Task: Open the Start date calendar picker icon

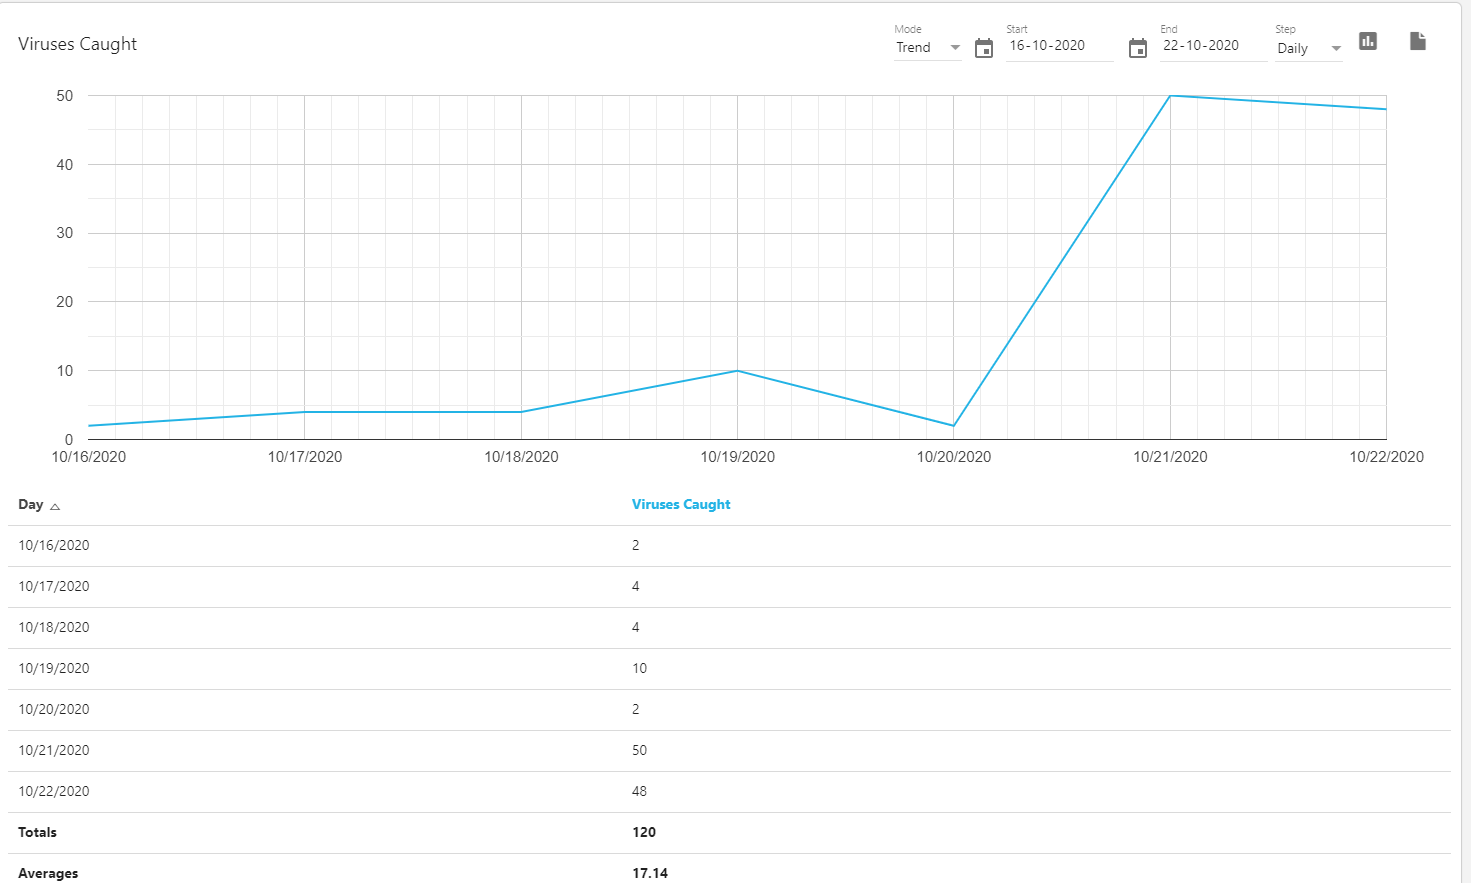Action: [x=984, y=48]
